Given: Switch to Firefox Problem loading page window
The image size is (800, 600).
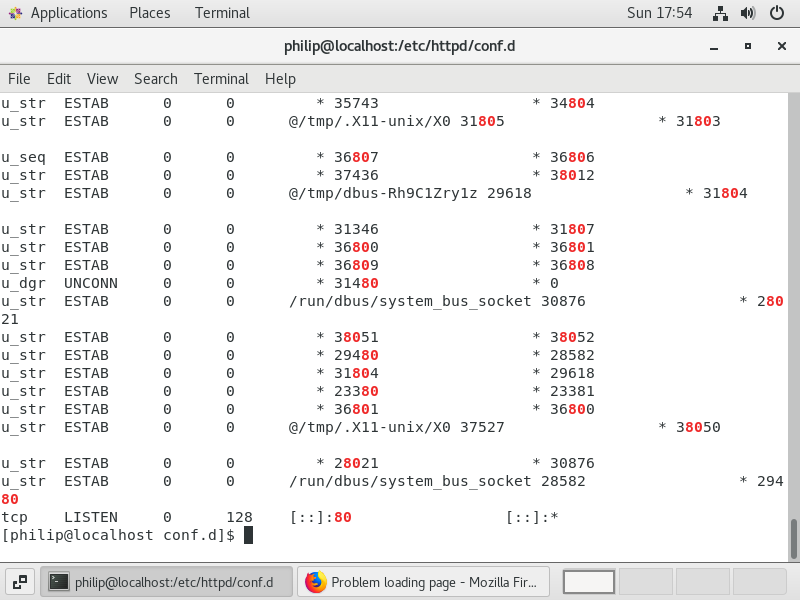Looking at the screenshot, I should (x=423, y=582).
